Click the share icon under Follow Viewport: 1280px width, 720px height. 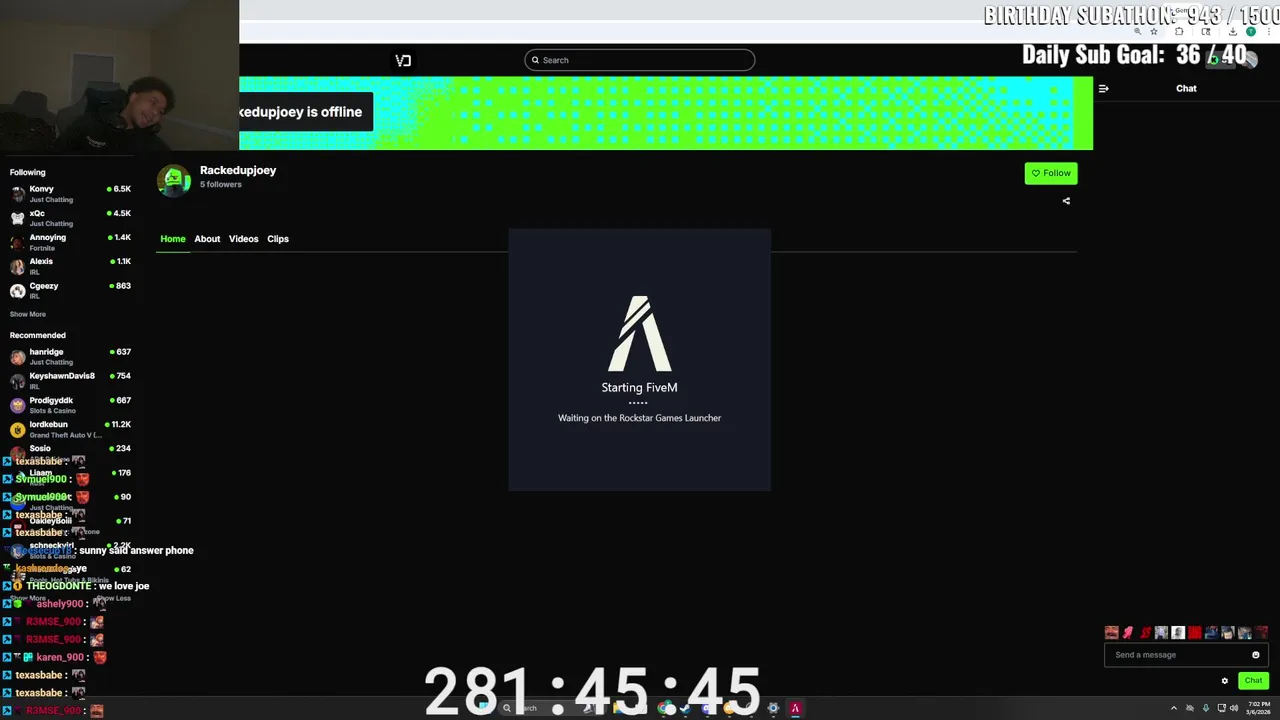click(1066, 201)
